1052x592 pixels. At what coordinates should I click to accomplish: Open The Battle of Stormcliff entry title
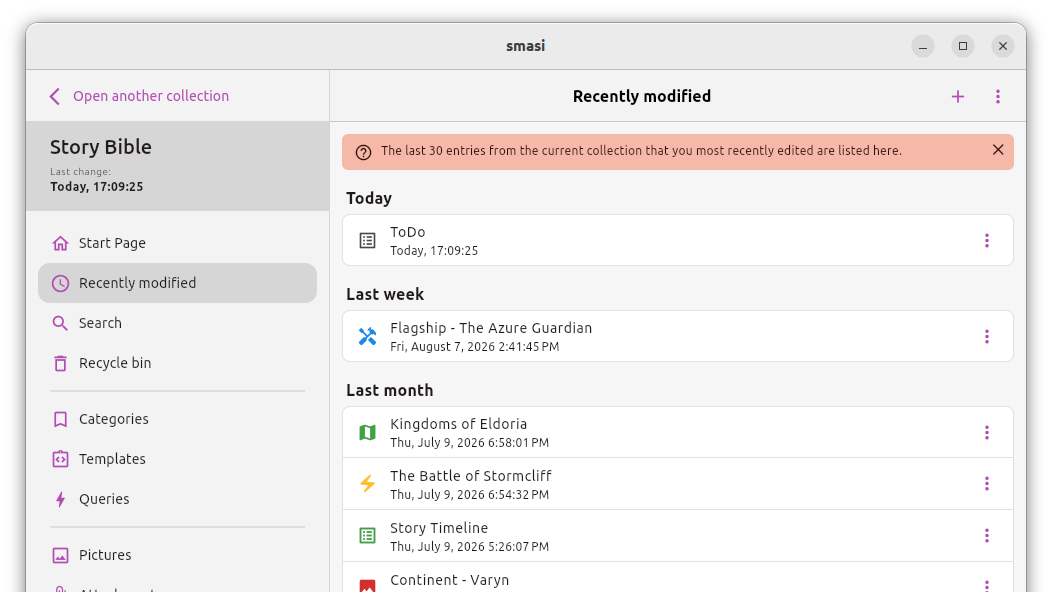click(x=471, y=476)
